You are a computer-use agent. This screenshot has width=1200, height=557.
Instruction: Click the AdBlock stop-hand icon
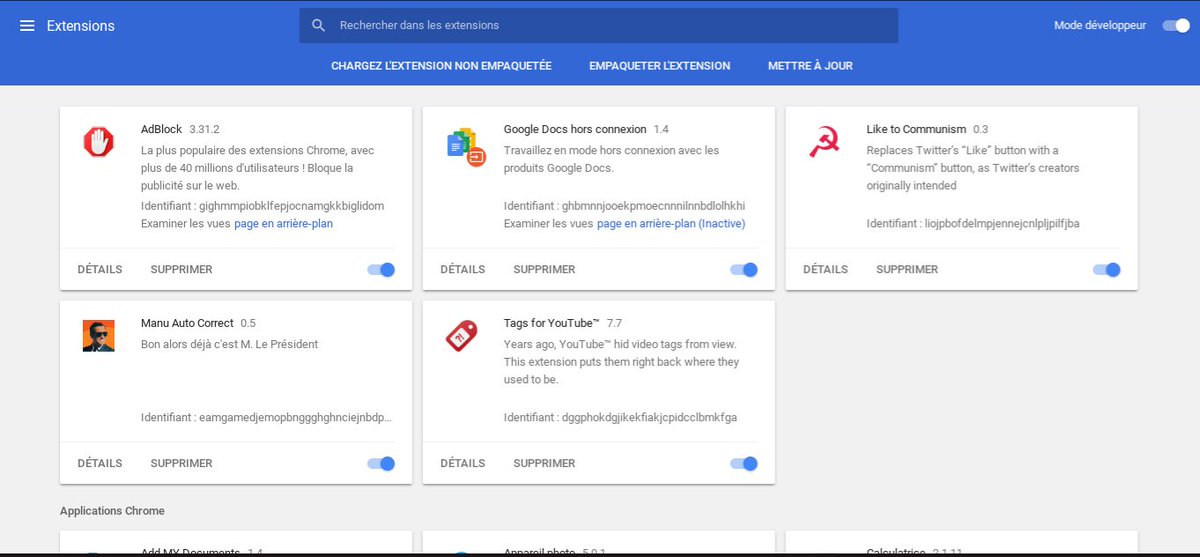[x=98, y=142]
